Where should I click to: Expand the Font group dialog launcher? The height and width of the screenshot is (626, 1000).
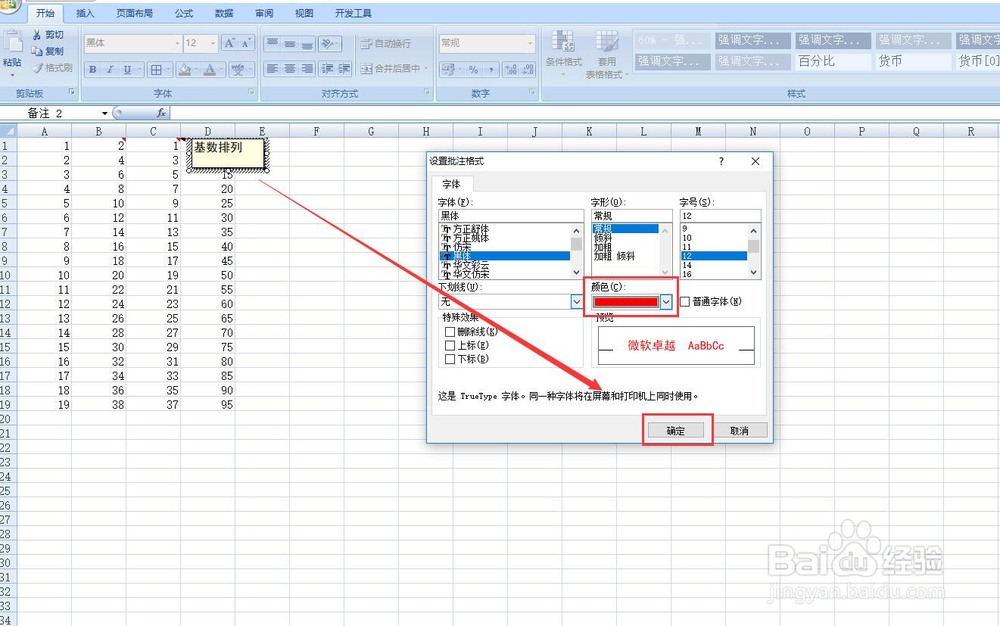point(252,92)
